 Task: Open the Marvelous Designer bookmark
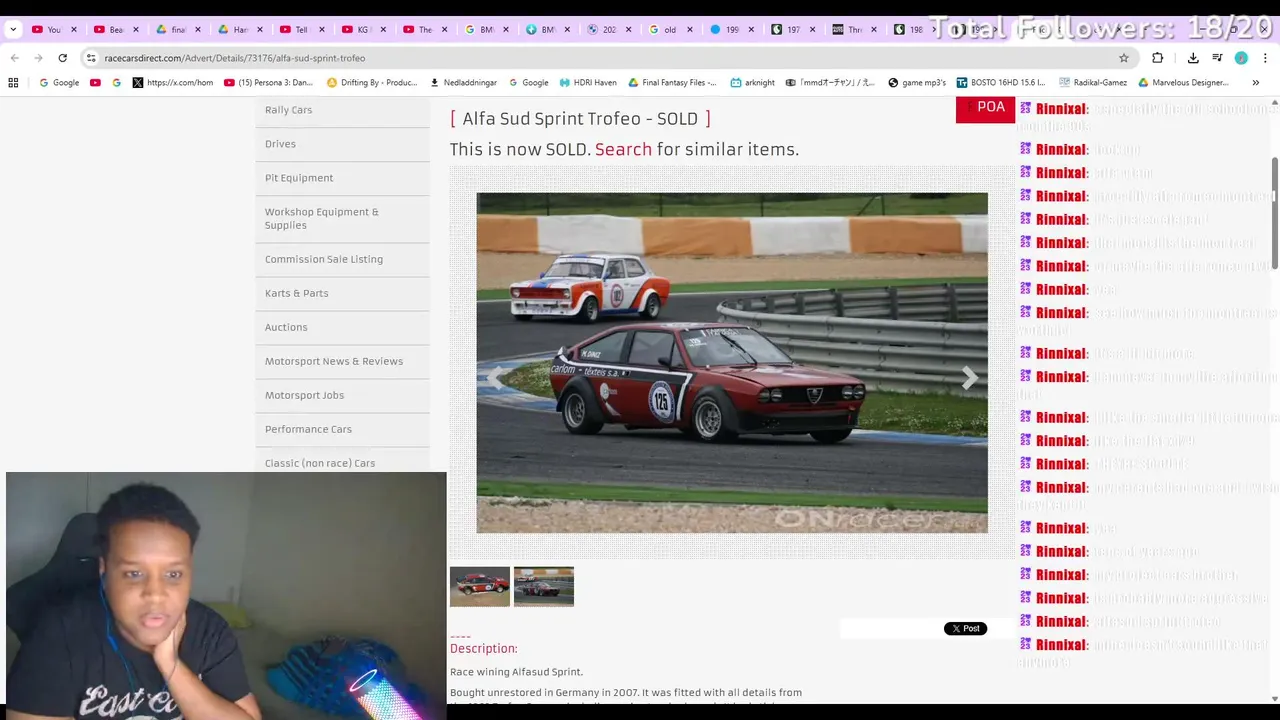pos(1183,83)
